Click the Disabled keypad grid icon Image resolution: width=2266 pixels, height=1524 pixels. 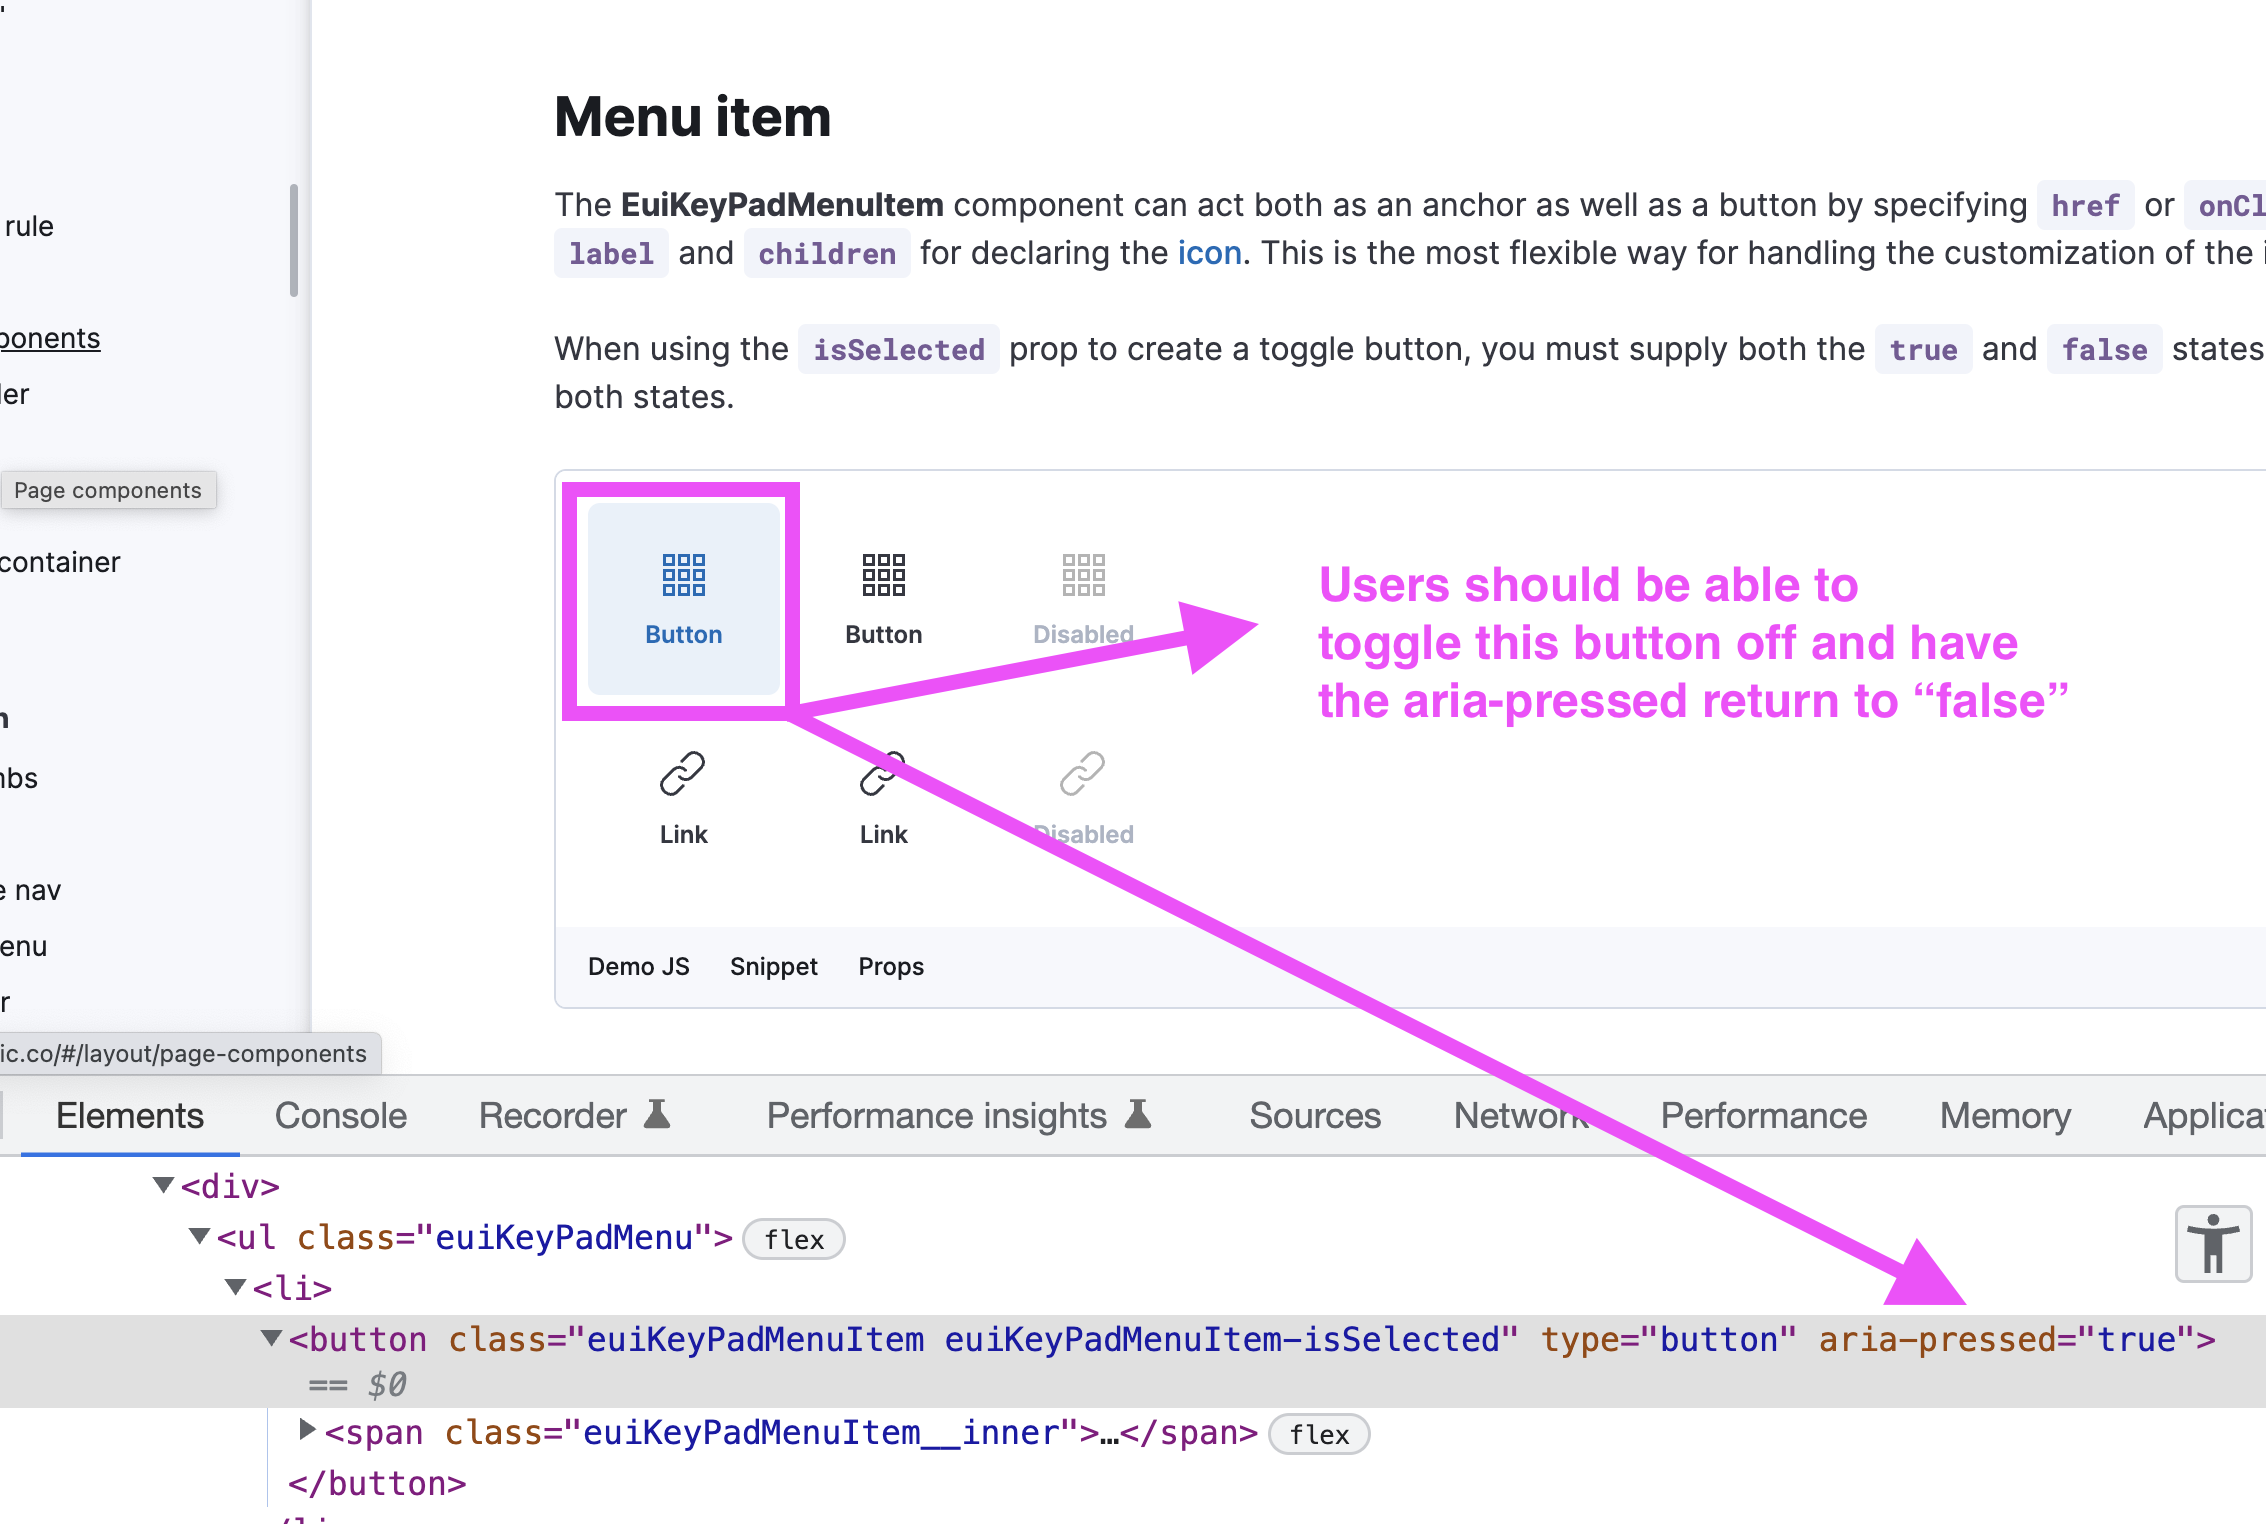[x=1082, y=574]
